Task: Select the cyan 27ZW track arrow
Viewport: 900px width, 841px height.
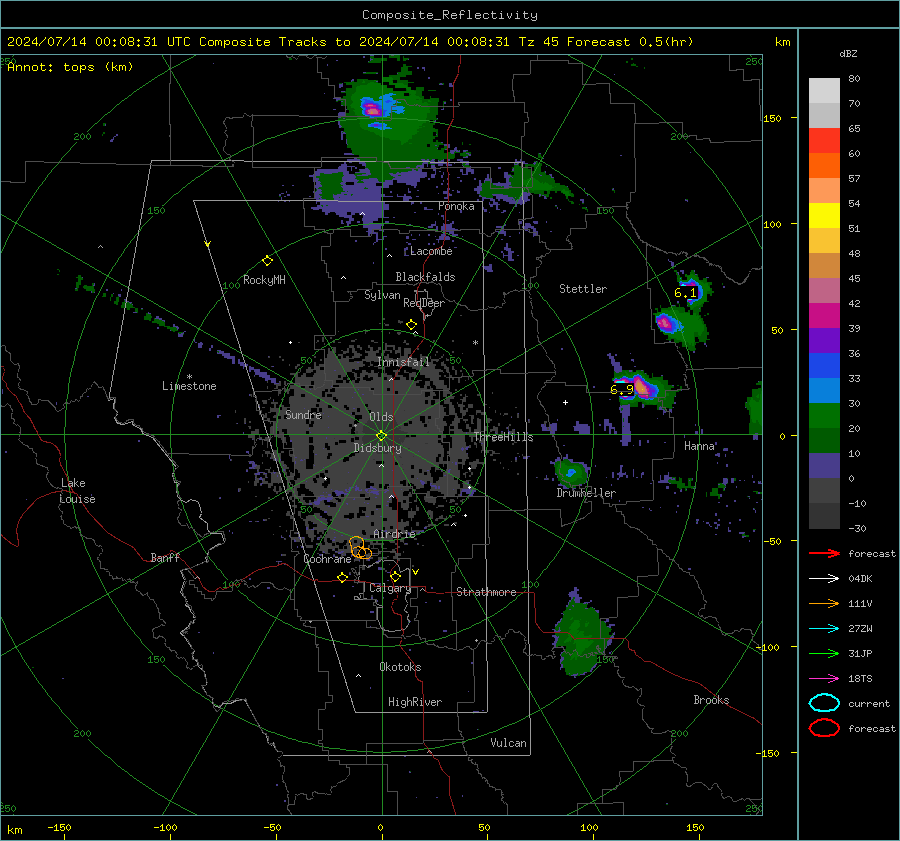Action: [824, 629]
